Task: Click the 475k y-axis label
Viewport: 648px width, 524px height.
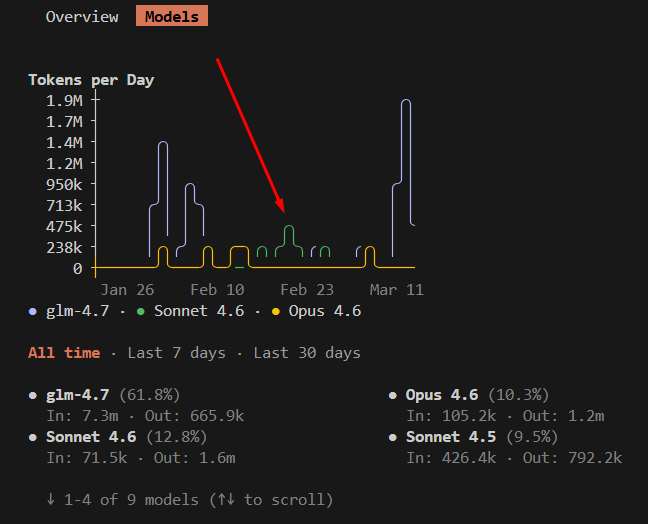Action: (x=64, y=226)
